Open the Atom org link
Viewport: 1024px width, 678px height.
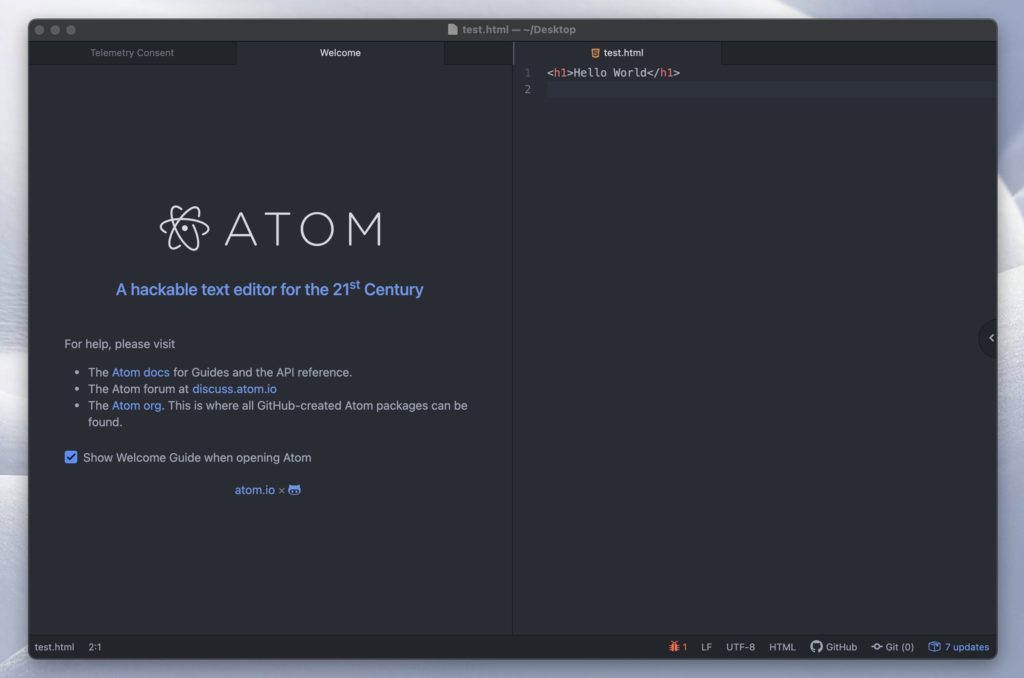click(x=136, y=406)
